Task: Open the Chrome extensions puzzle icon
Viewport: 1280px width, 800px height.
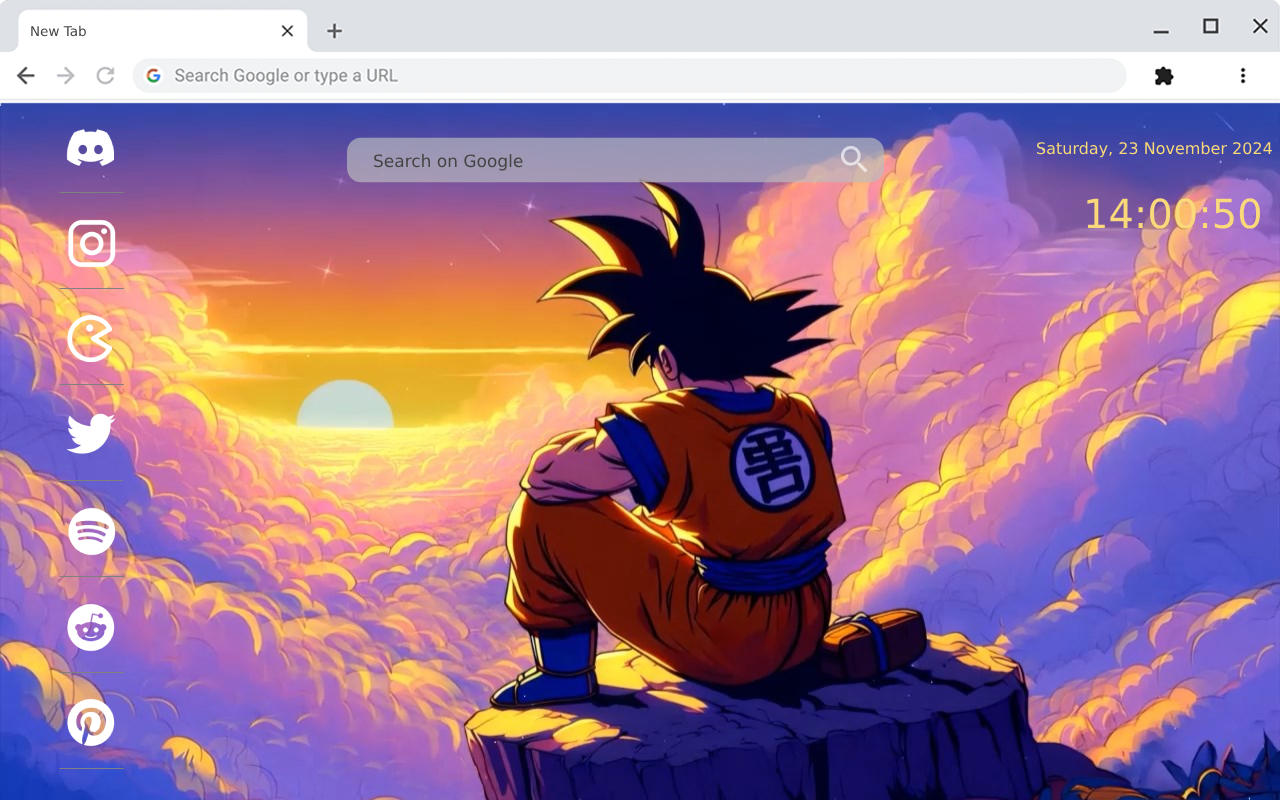Action: pos(1163,75)
